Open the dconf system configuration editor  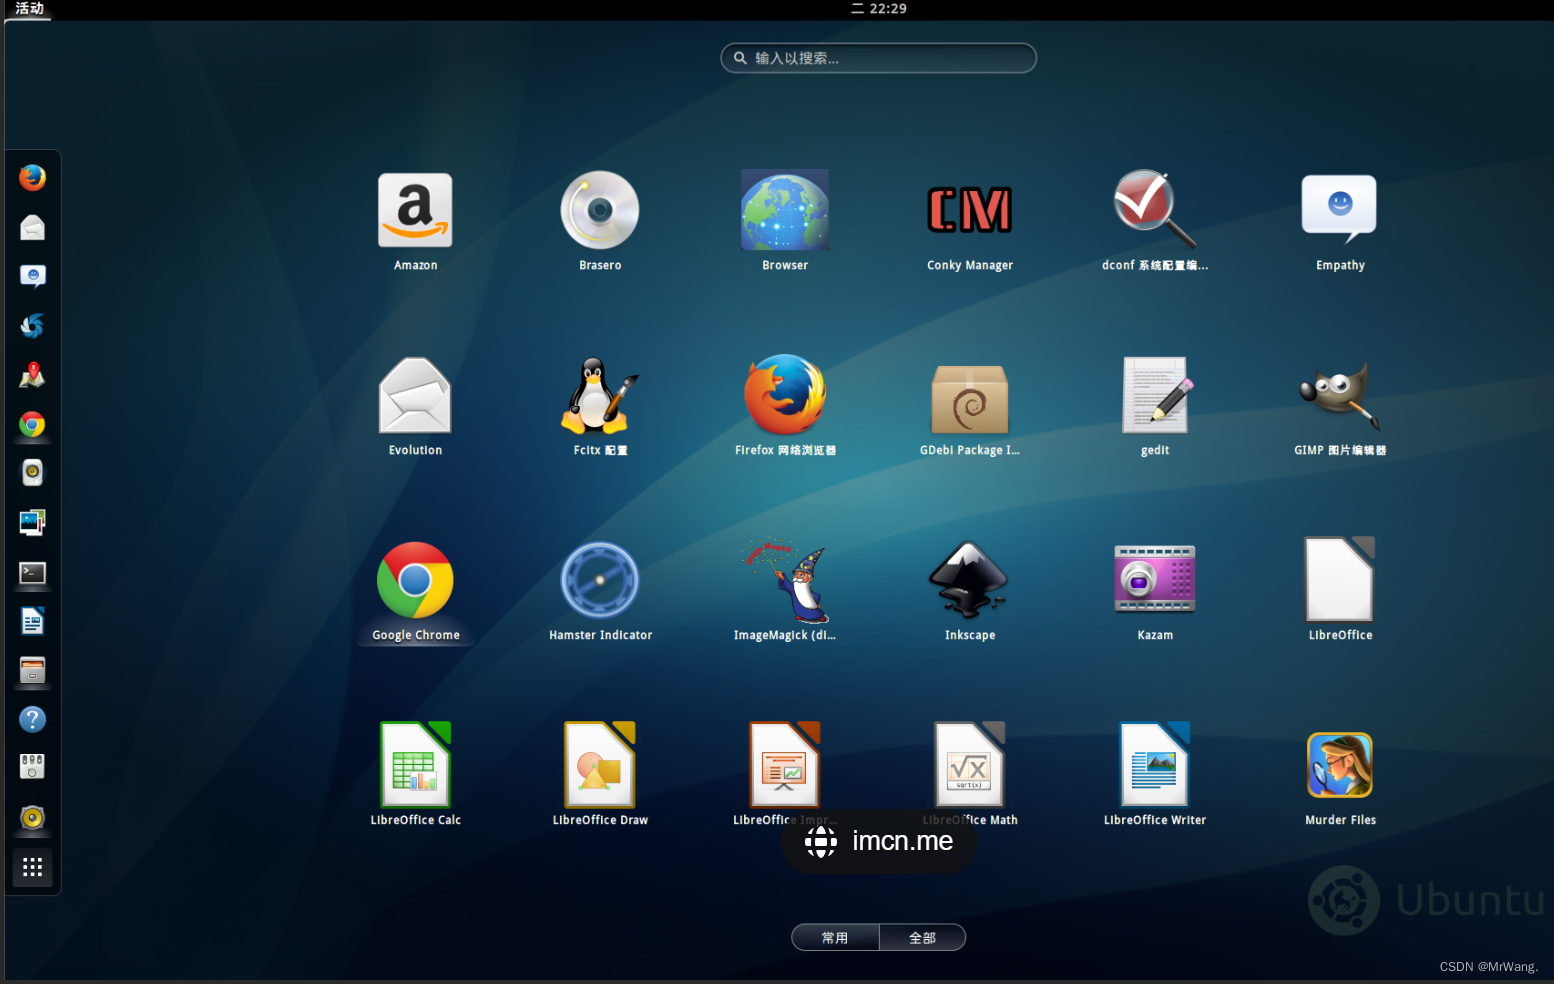point(1154,210)
